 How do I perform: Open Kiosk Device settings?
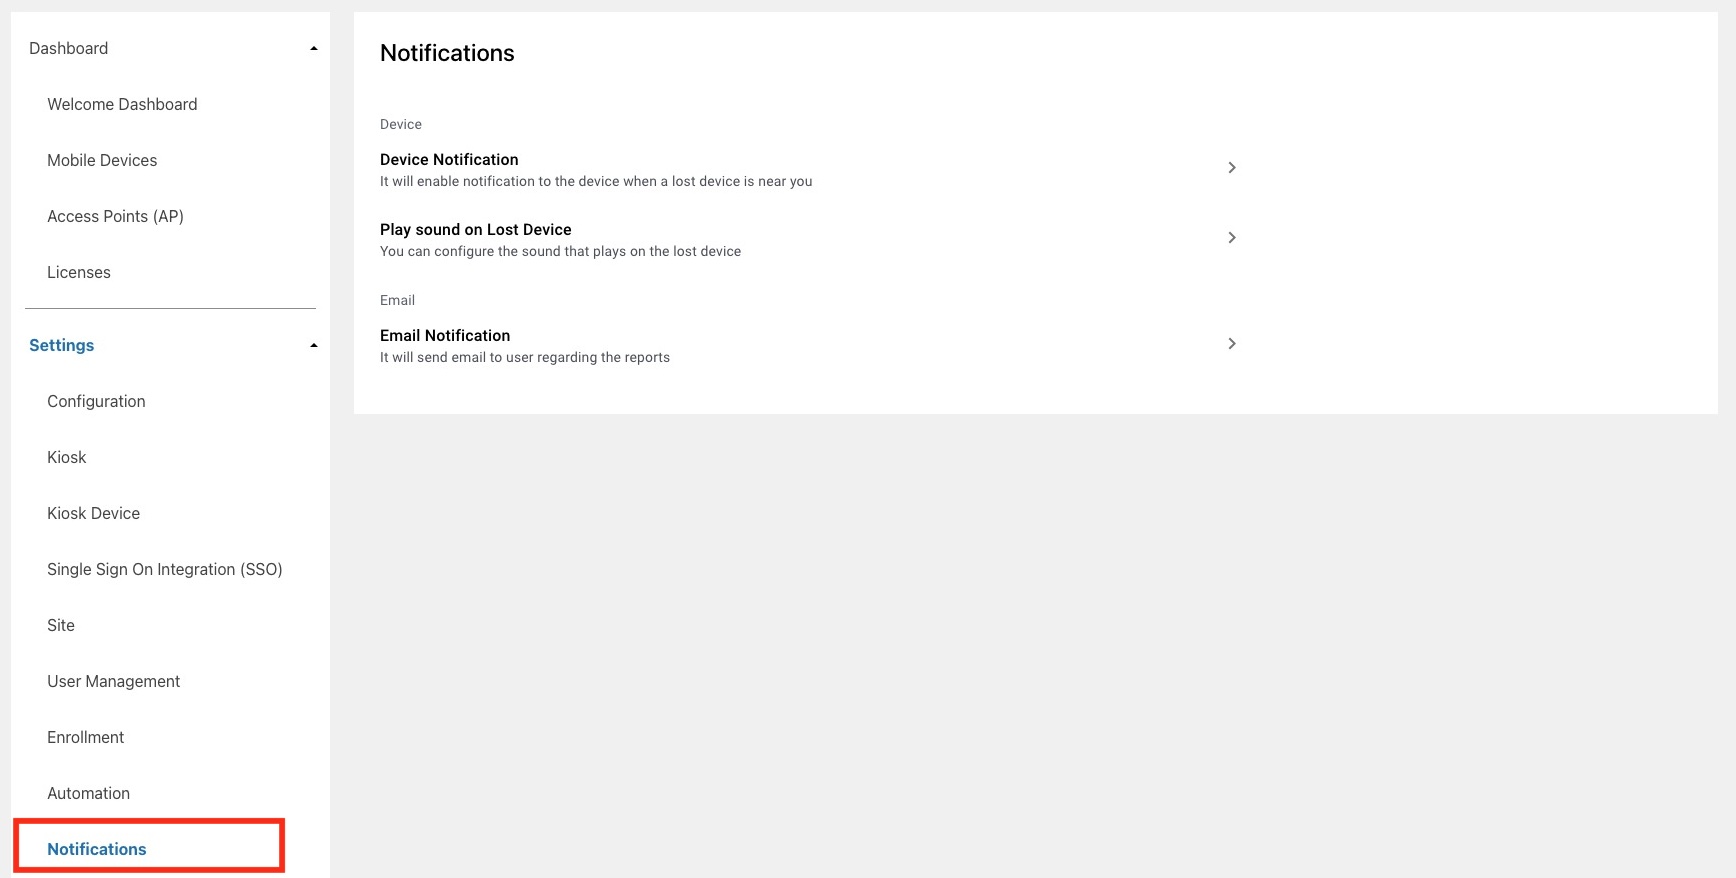[x=93, y=513]
